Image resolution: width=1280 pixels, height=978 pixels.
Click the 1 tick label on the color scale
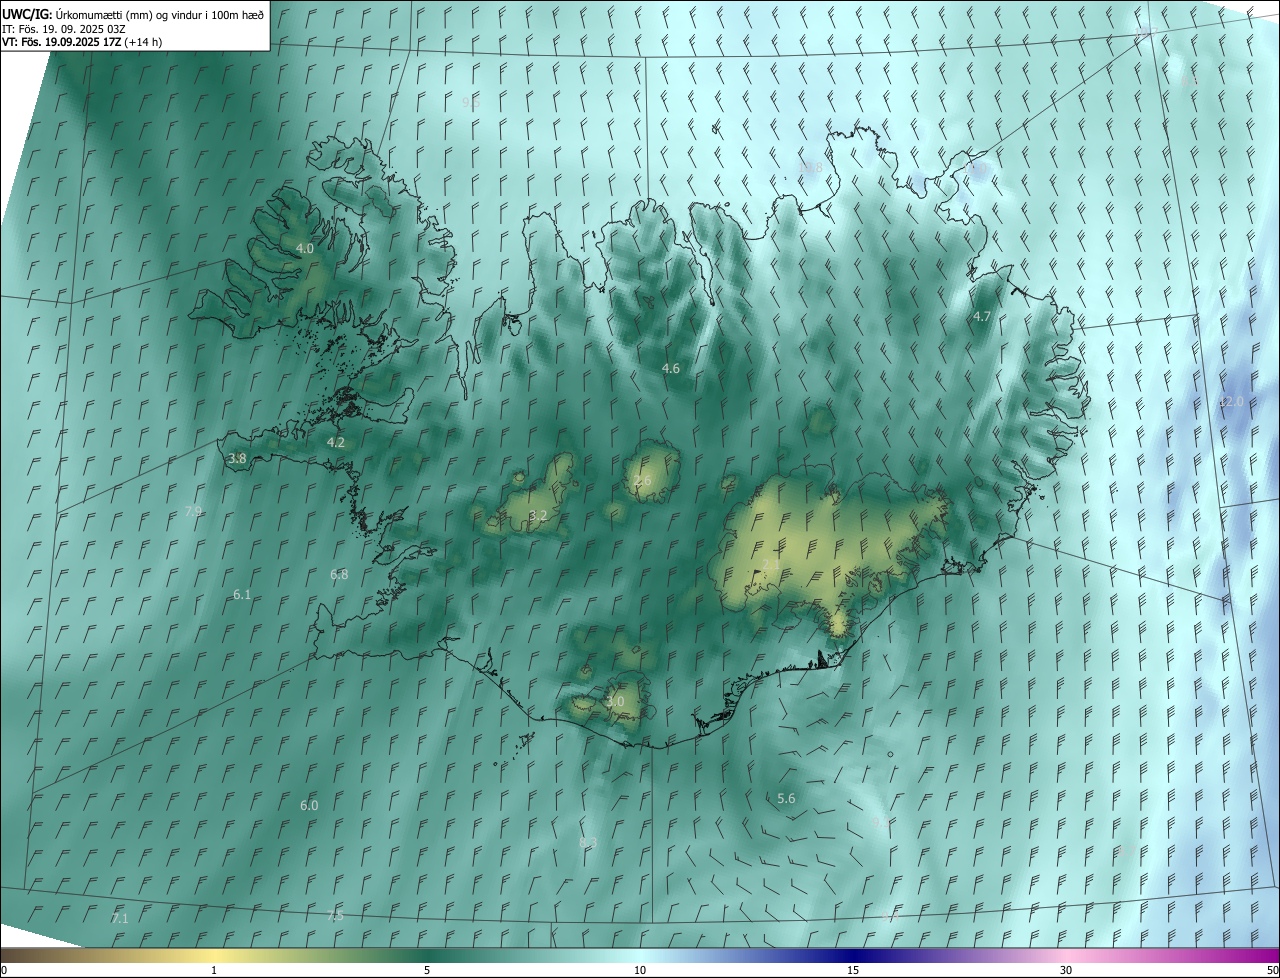point(214,970)
